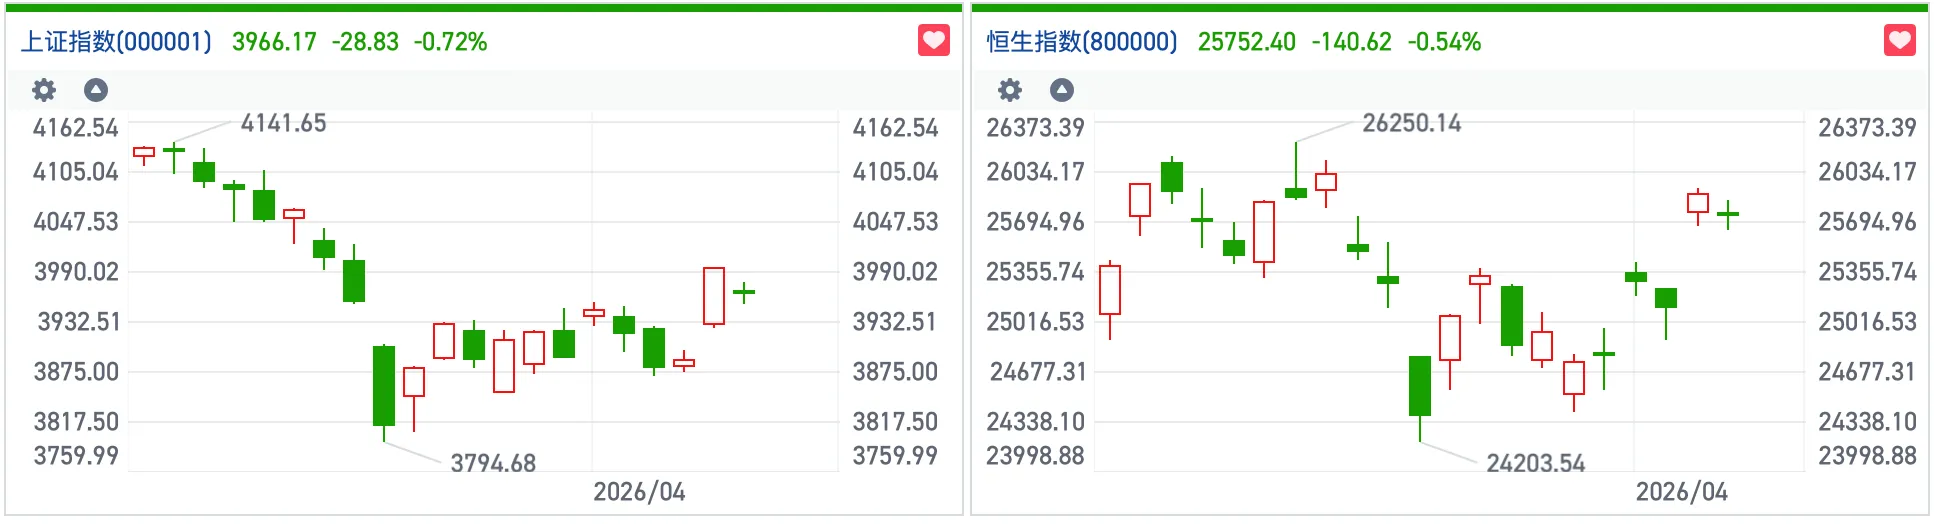Select the 26250.14 high price label
Image resolution: width=1934 pixels, height=524 pixels.
coord(1411,123)
